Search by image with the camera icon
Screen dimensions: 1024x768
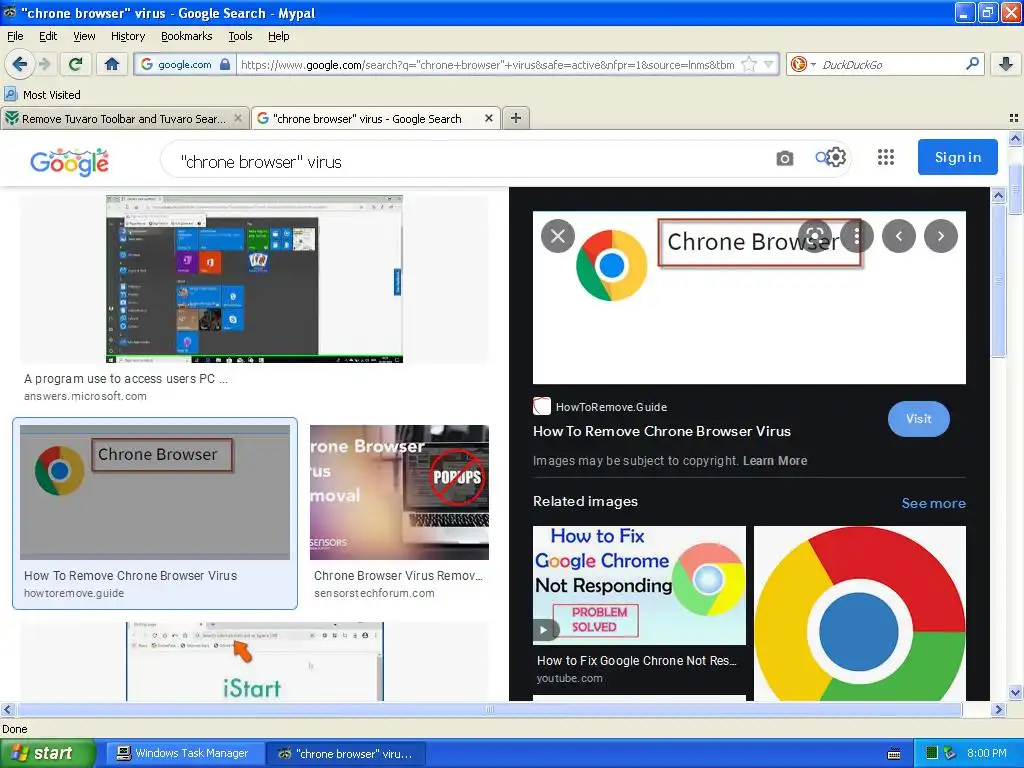click(x=784, y=158)
